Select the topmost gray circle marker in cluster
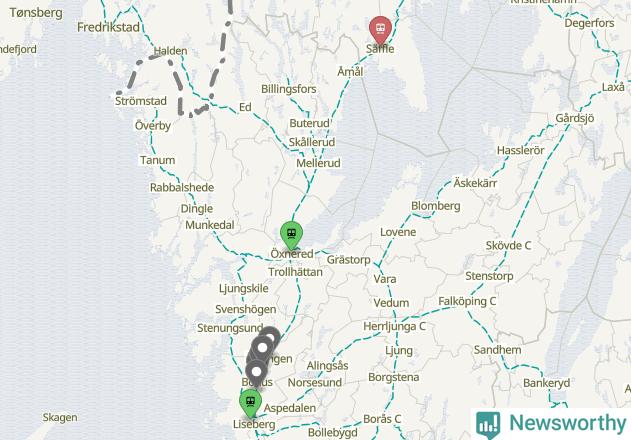Screen dimensions: 631x440 (270, 338)
